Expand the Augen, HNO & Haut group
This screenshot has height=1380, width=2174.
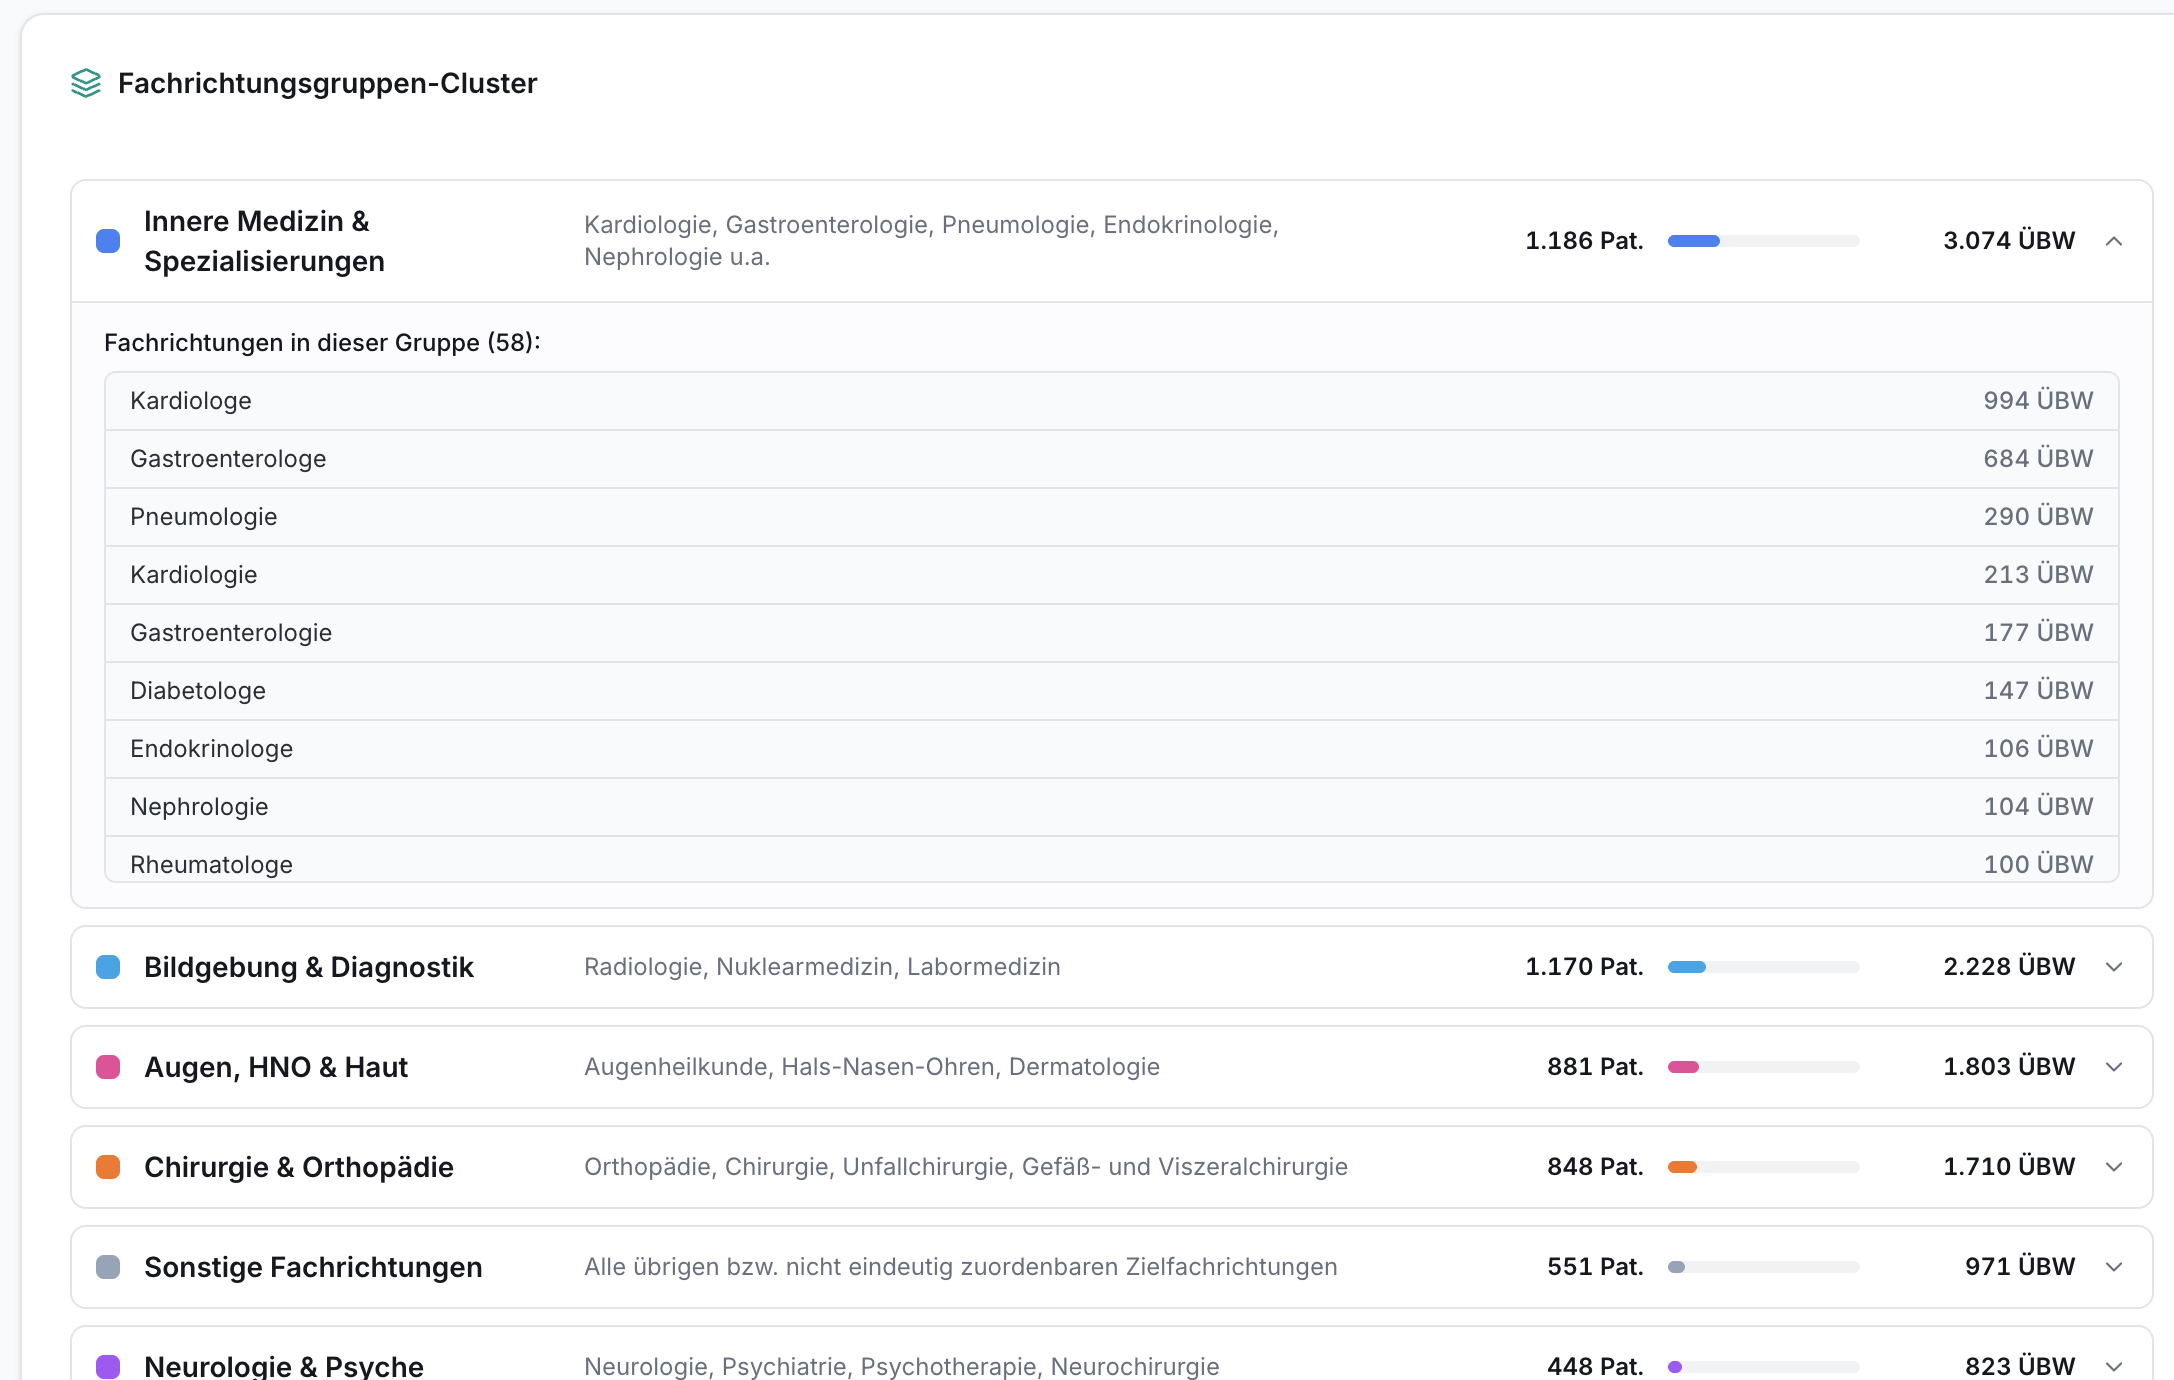(2114, 1067)
